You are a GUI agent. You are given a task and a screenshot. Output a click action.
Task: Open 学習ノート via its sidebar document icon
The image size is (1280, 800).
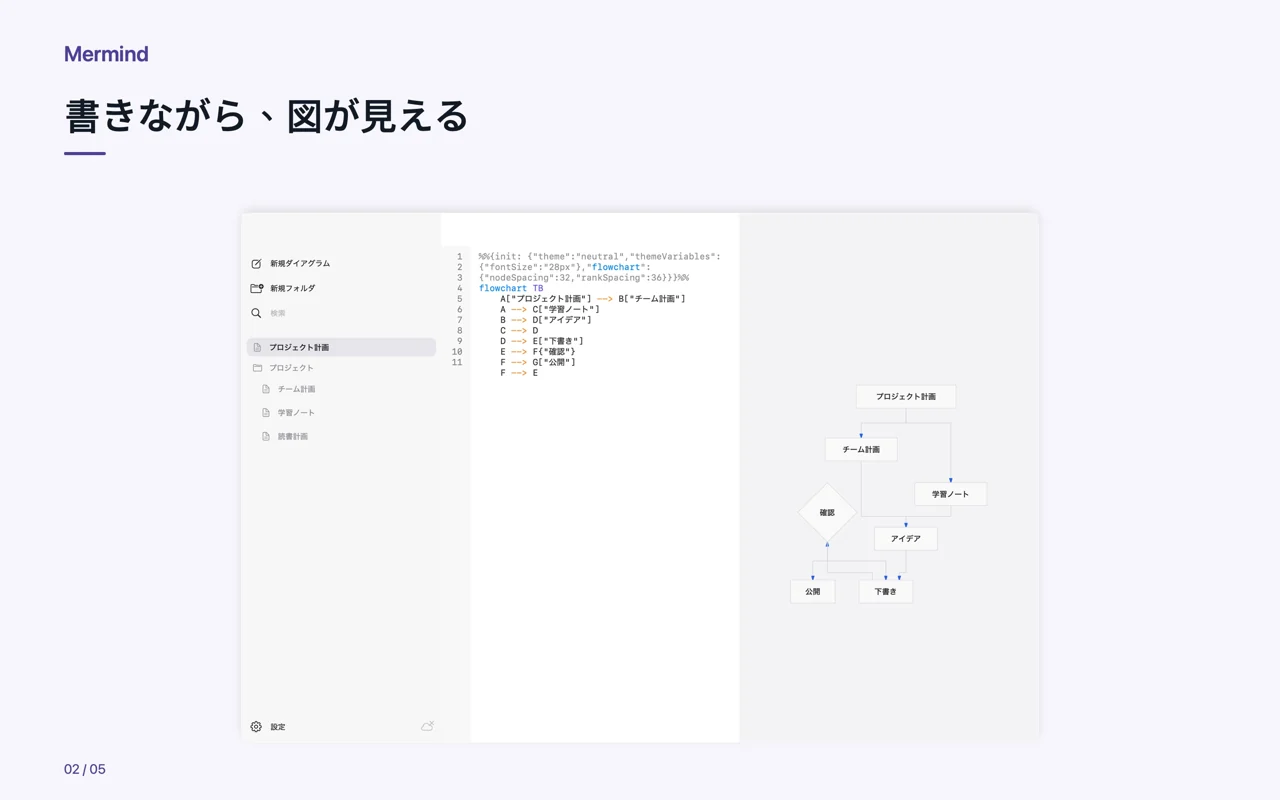click(x=266, y=413)
